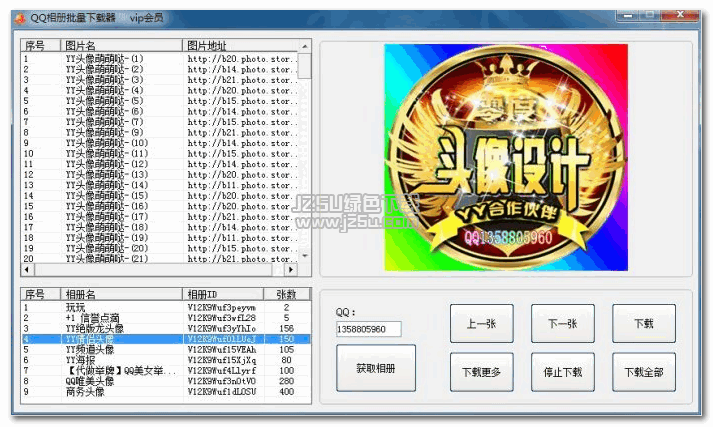Click the count 400 for 商务头像

coord(286,392)
